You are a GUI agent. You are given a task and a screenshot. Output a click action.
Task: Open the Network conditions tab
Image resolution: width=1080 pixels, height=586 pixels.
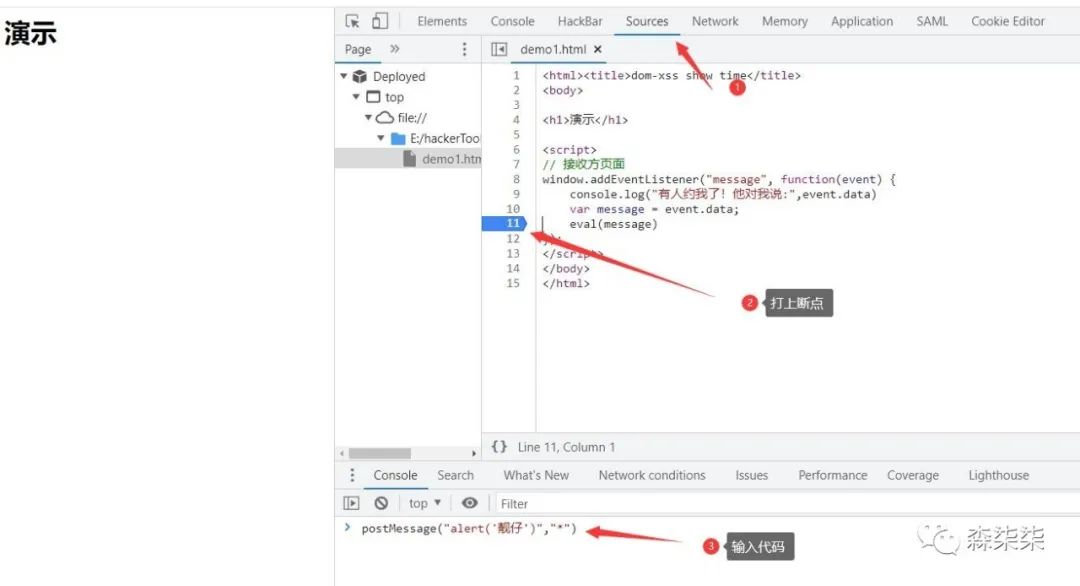pyautogui.click(x=652, y=475)
